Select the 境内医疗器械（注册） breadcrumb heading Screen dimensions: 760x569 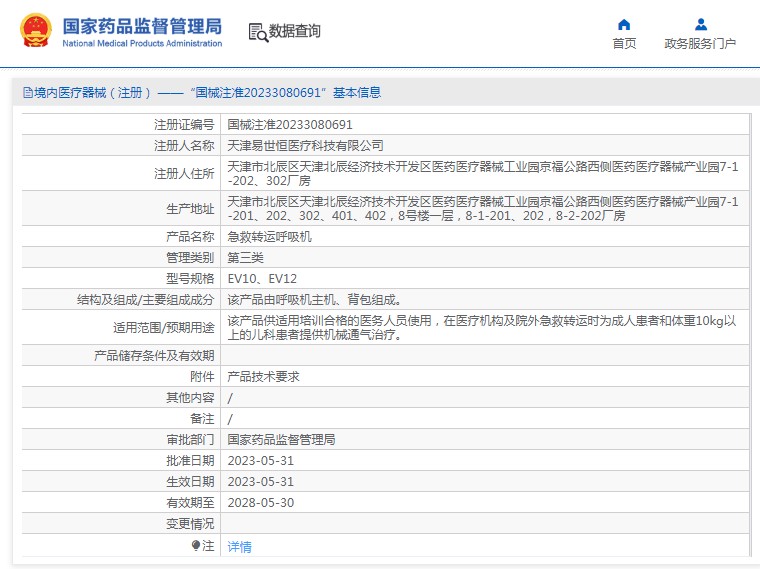point(92,93)
